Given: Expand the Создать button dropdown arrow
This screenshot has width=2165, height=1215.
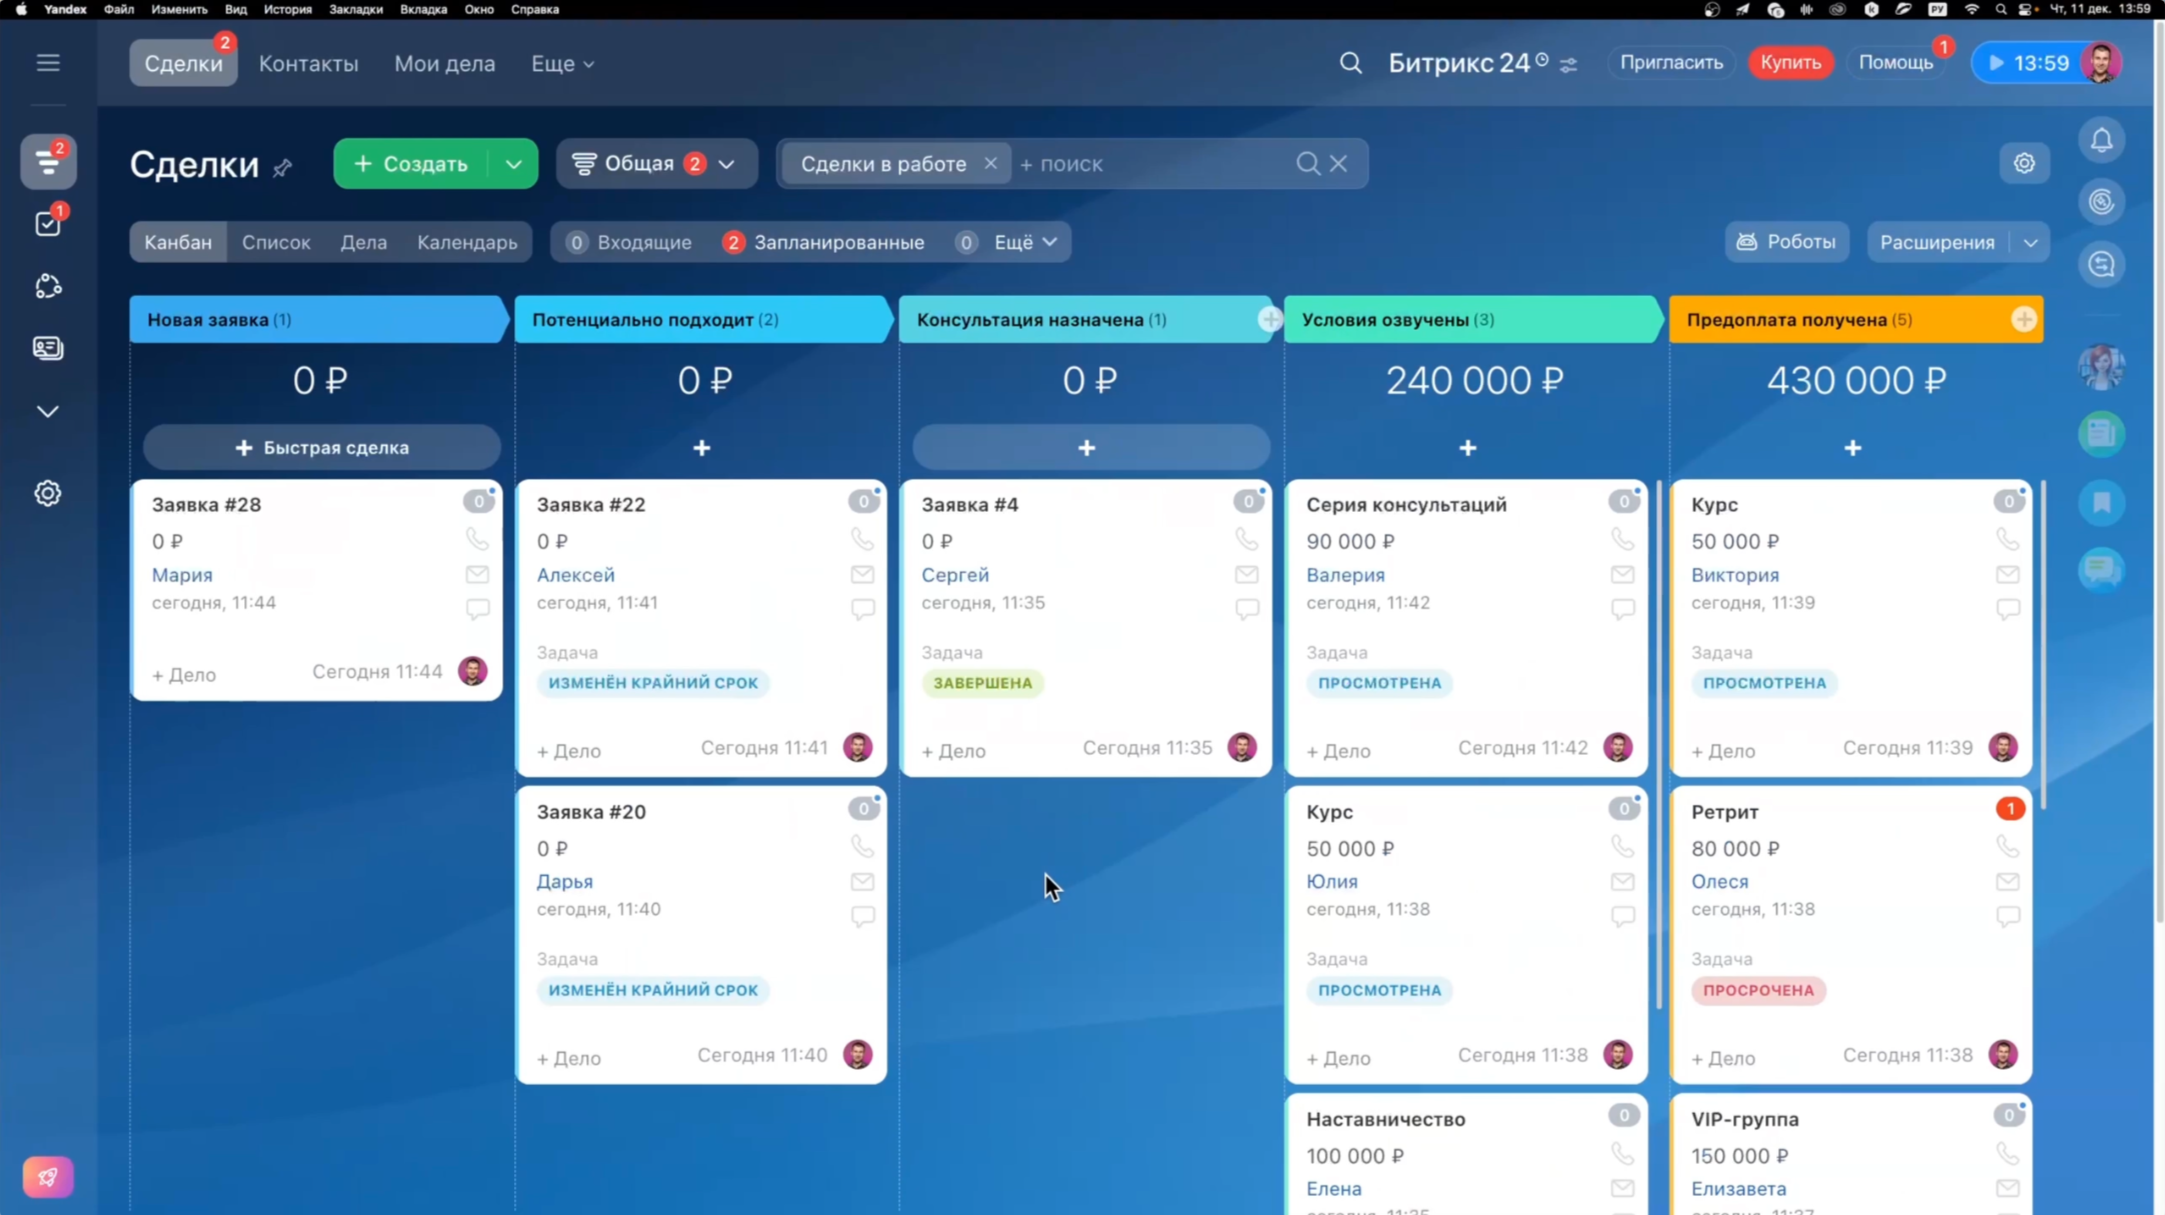Looking at the screenshot, I should 513,164.
